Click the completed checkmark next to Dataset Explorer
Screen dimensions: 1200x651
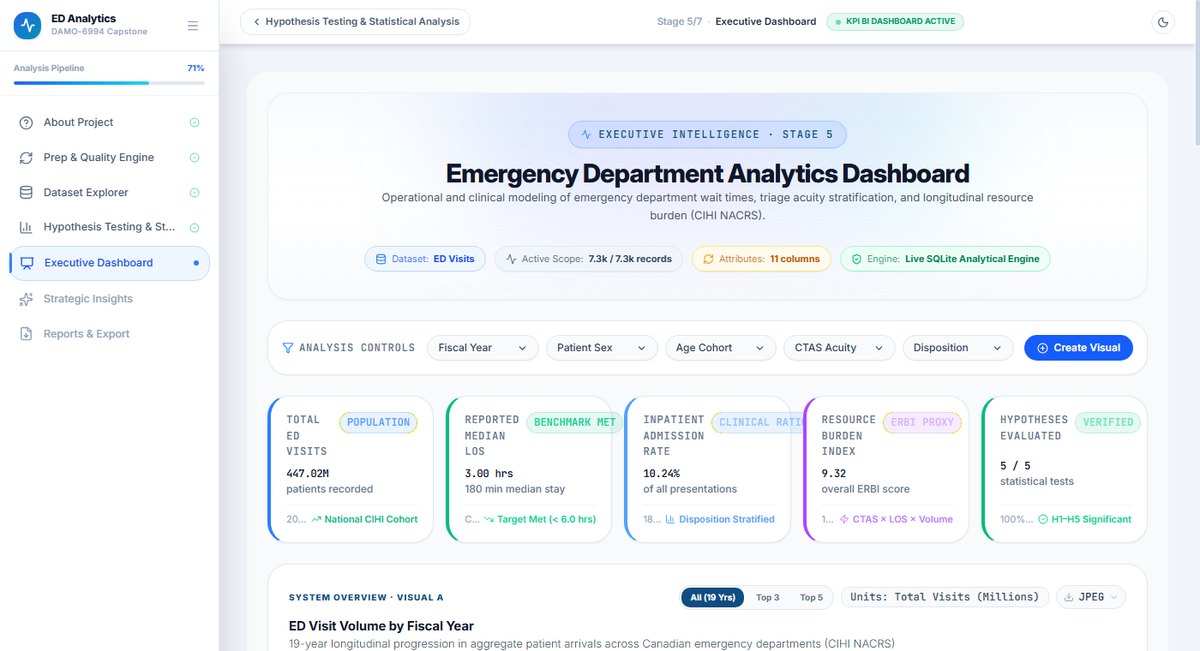[x=195, y=192]
